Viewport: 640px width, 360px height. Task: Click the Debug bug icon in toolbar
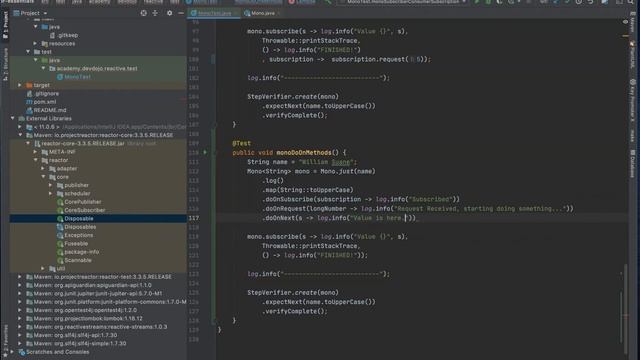tap(488, 2)
